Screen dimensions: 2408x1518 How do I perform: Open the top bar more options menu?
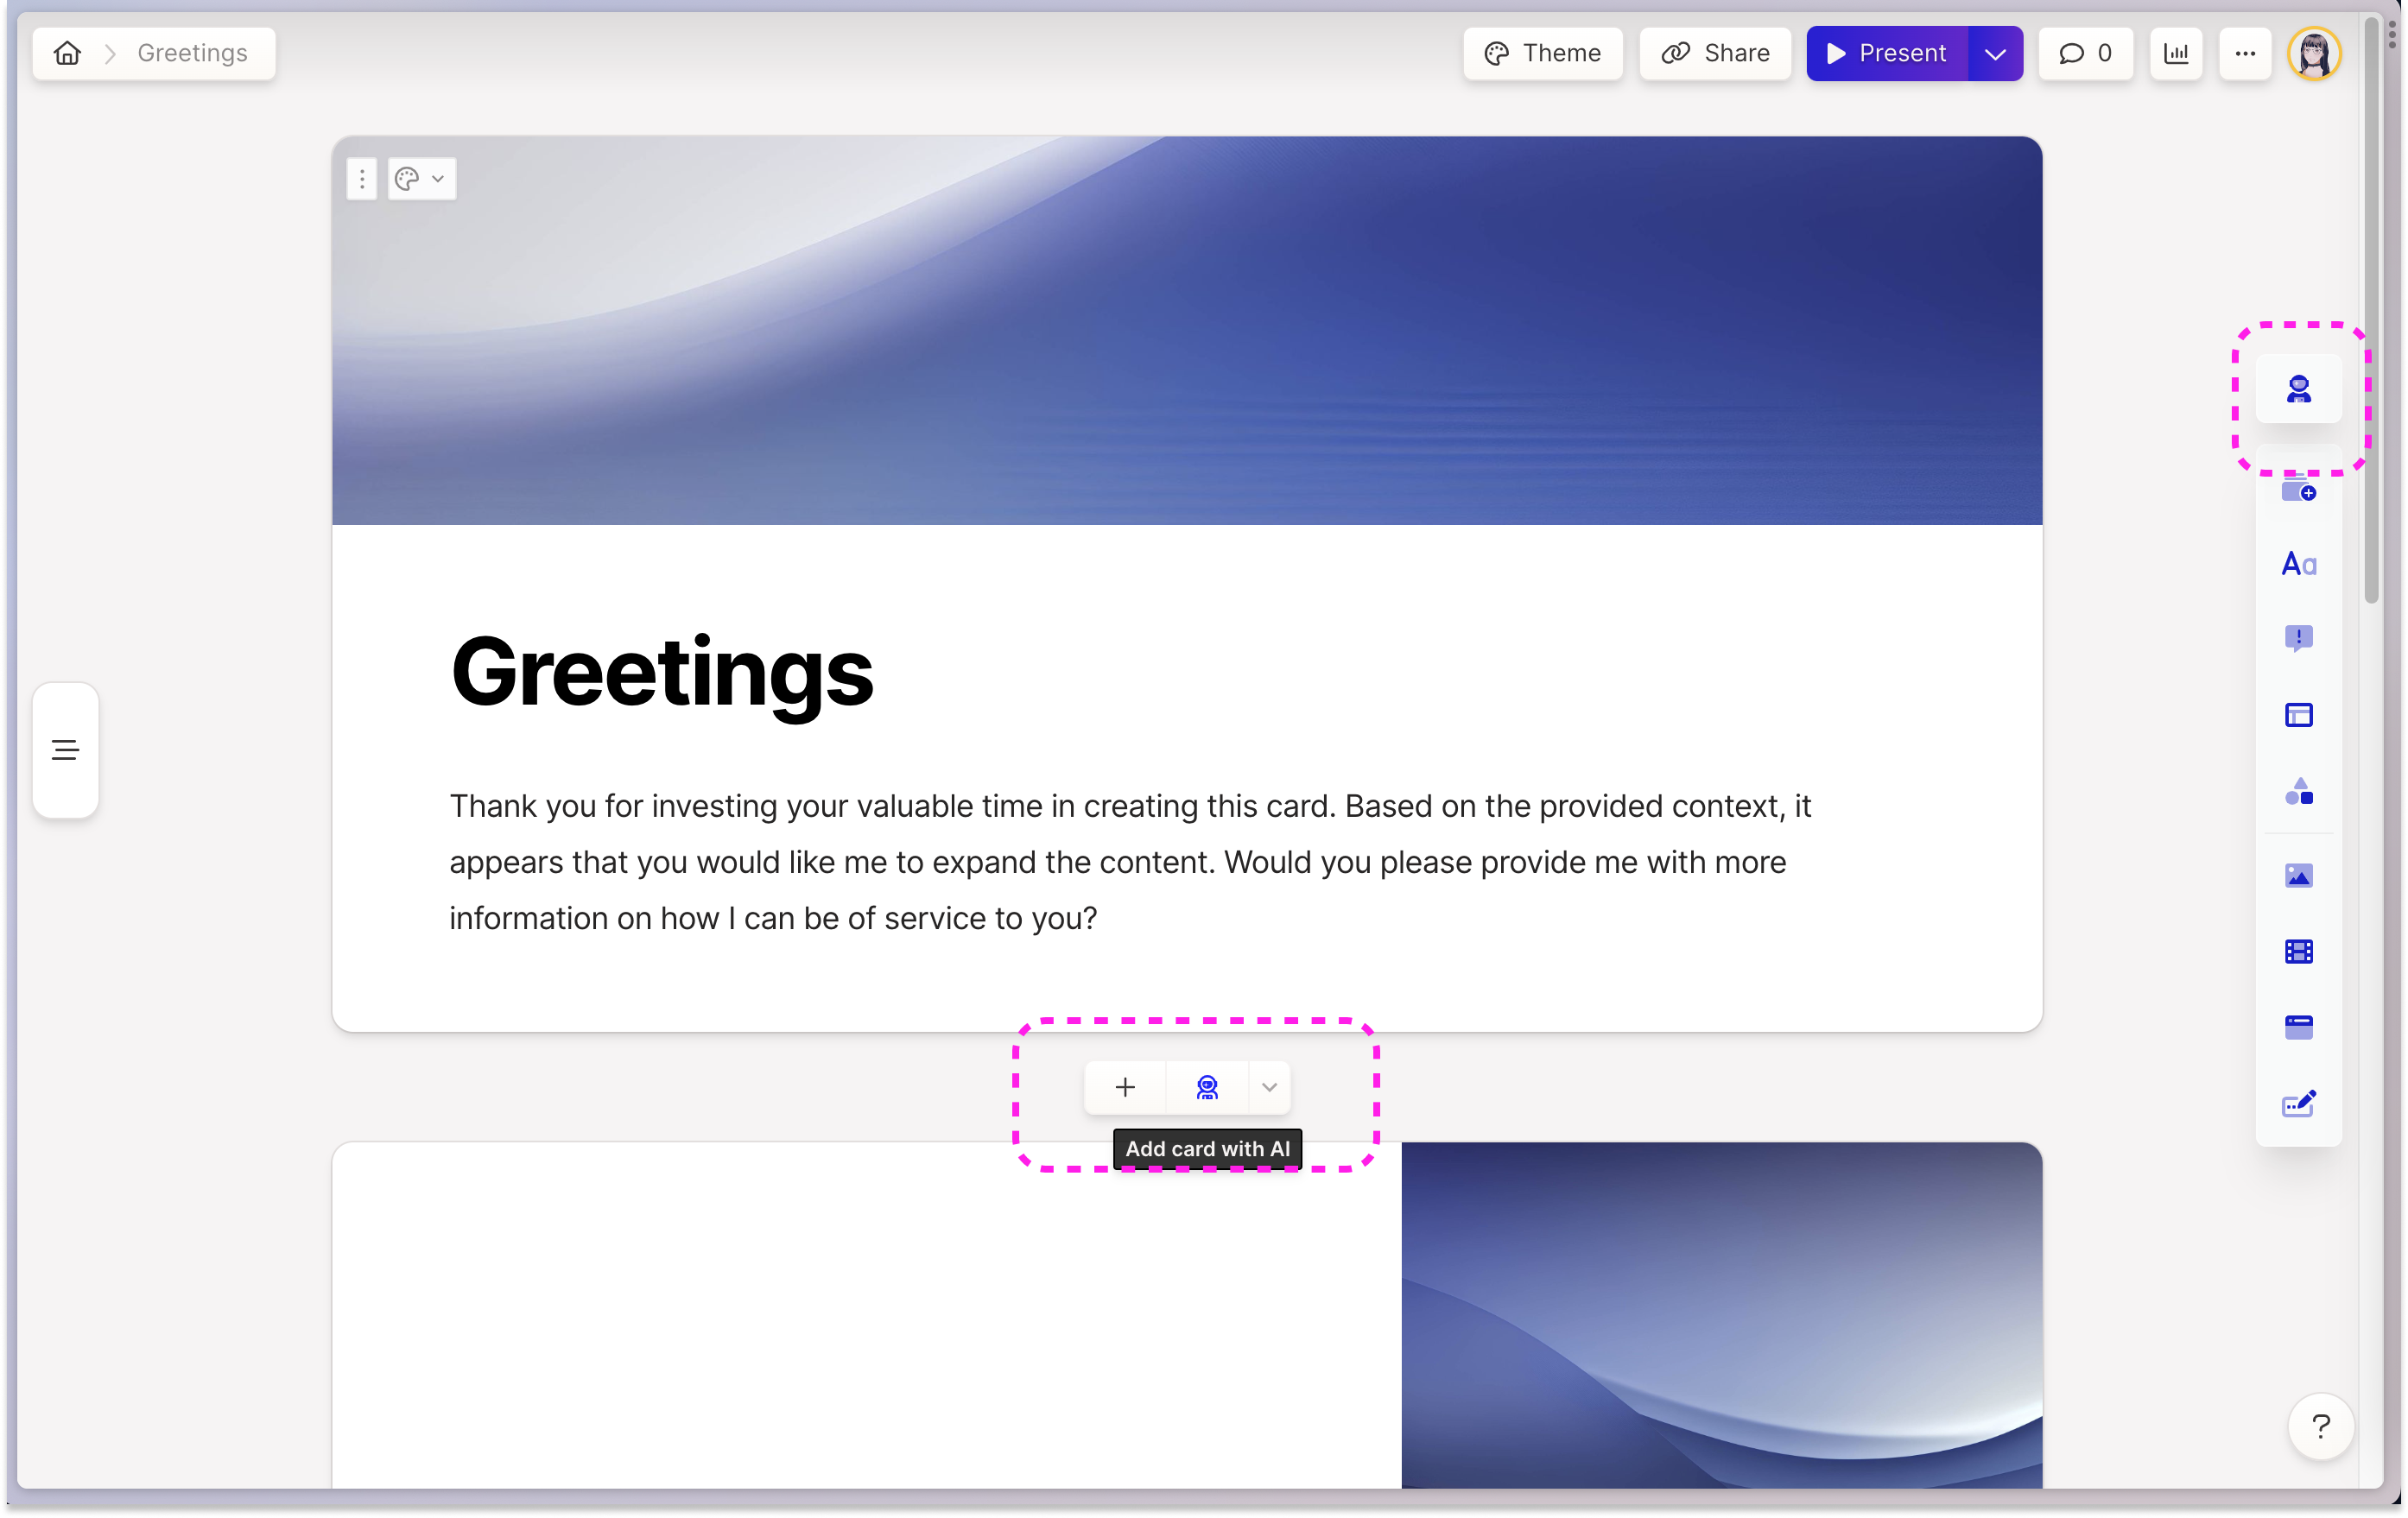2245,54
